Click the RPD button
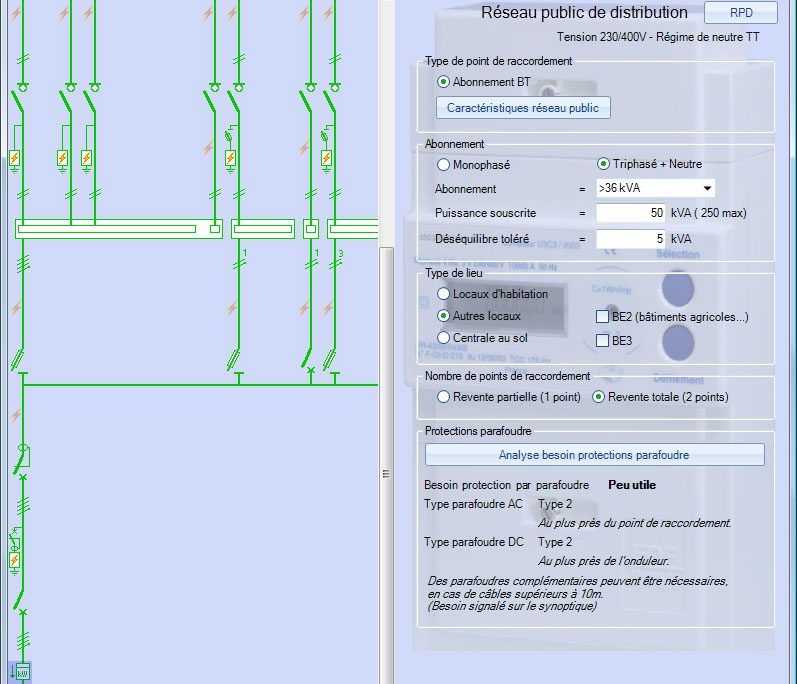The width and height of the screenshot is (797, 684). click(x=741, y=13)
